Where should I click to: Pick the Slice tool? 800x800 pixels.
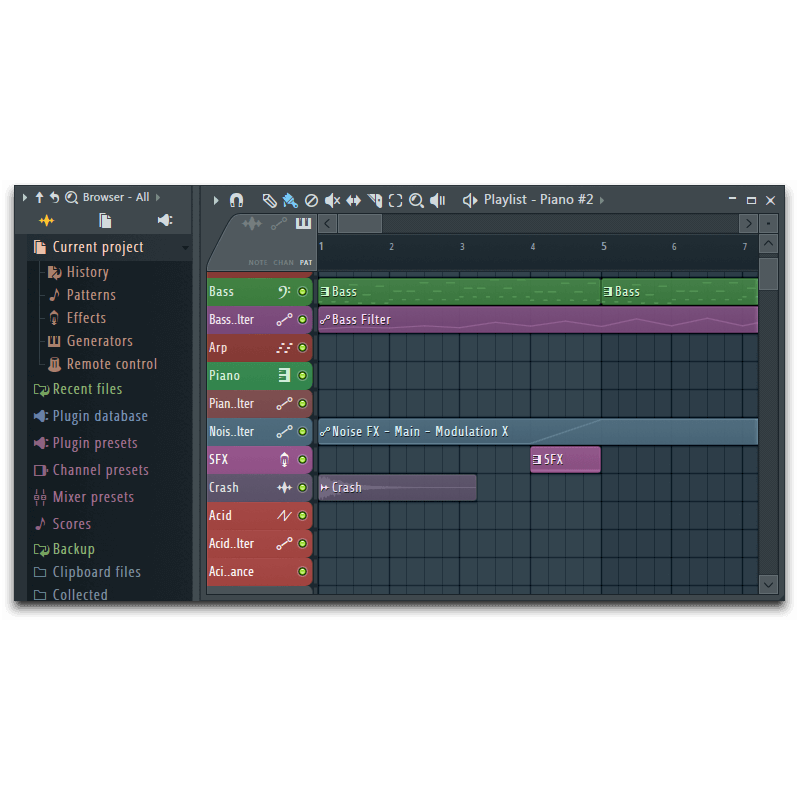click(x=375, y=199)
